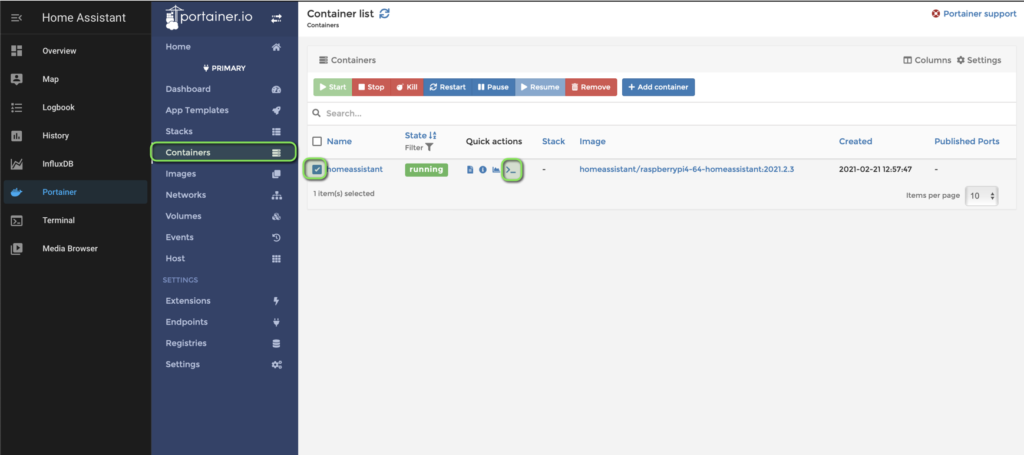Open the homeassistant container name link
The height and width of the screenshot is (455, 1024).
[x=355, y=170]
